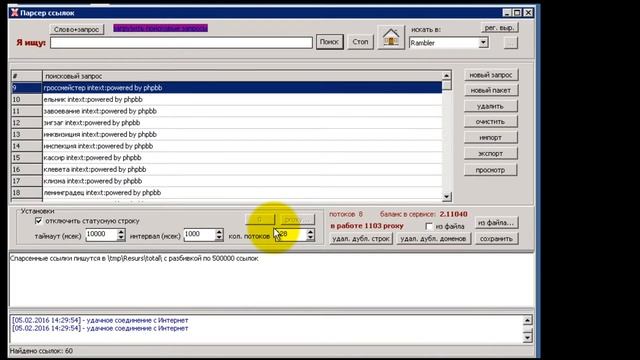Increase кол. потоков with the up arrow

[x=311, y=231]
